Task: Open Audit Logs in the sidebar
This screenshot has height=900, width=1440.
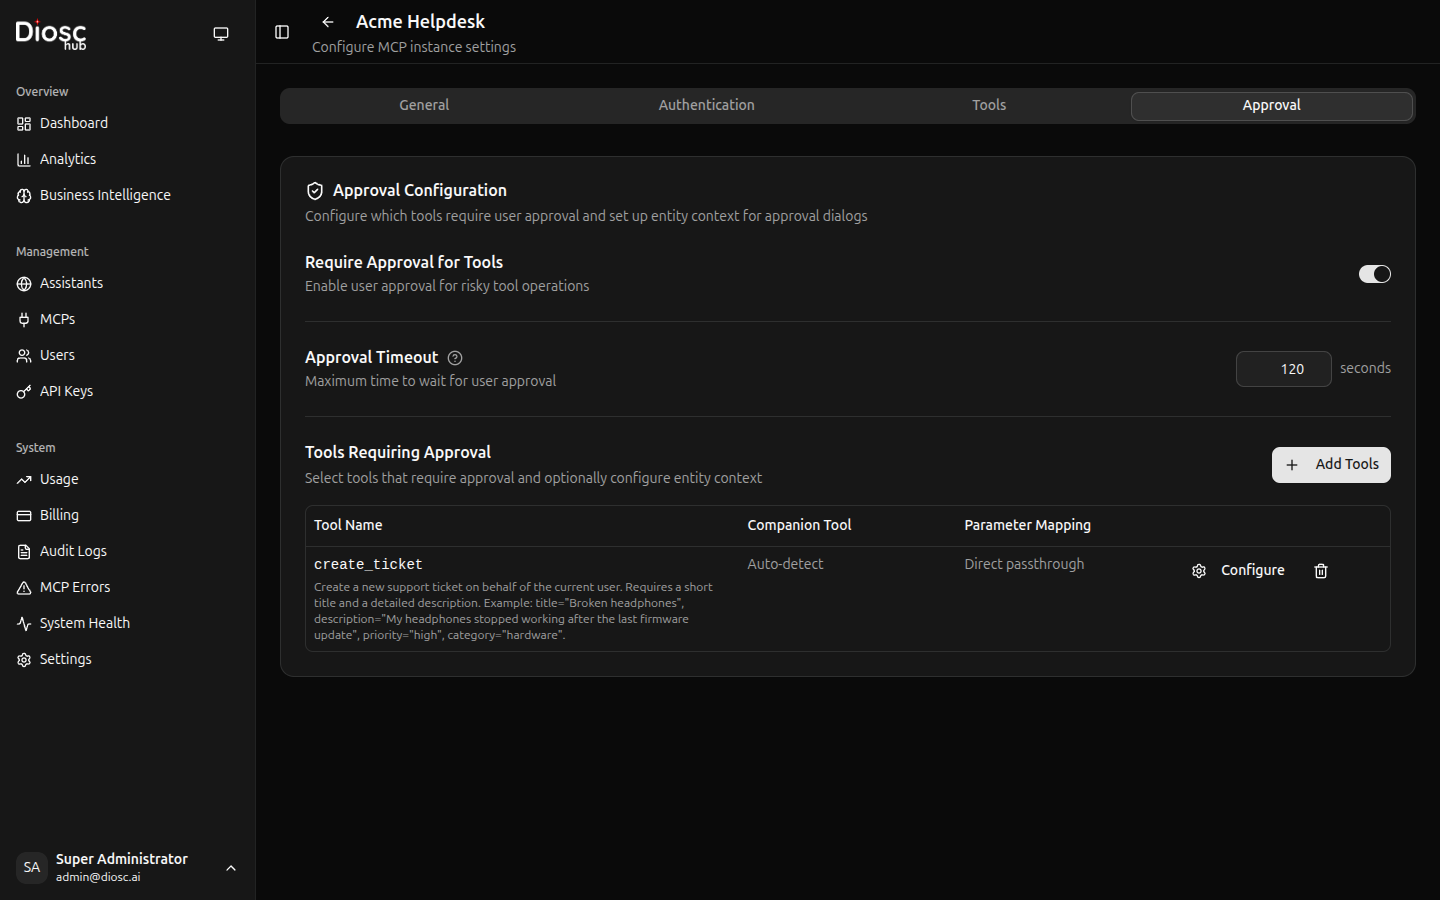Action: click(73, 551)
